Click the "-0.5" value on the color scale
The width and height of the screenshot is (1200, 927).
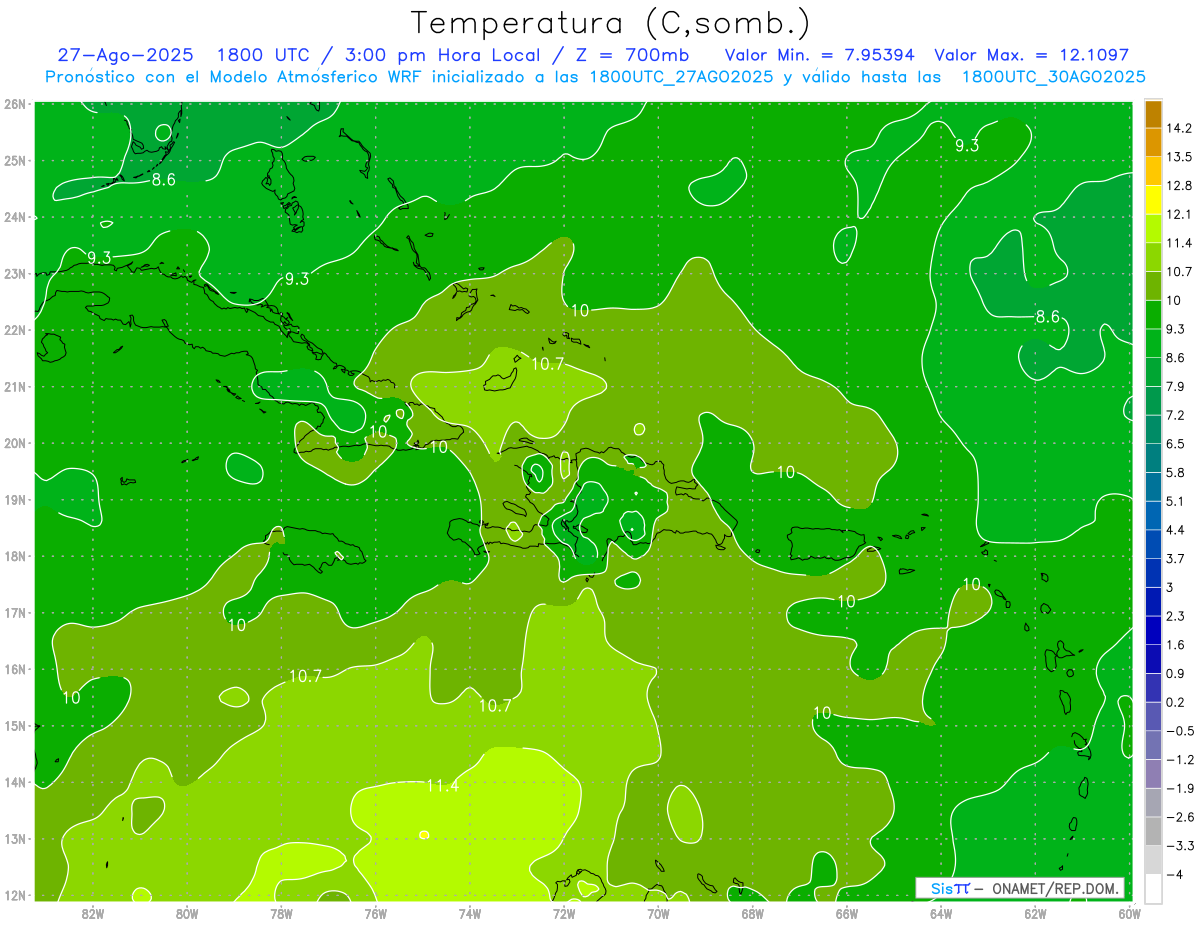pyautogui.click(x=1179, y=731)
